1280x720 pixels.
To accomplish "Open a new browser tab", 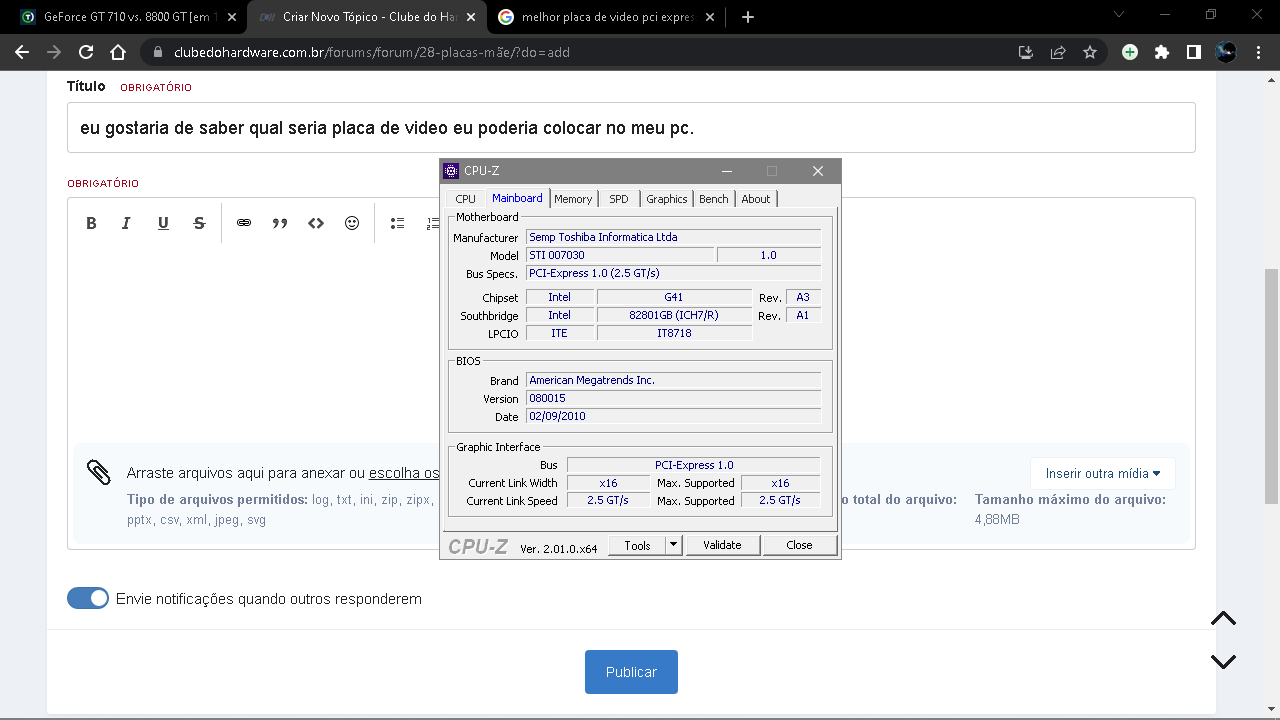I will 748,17.
